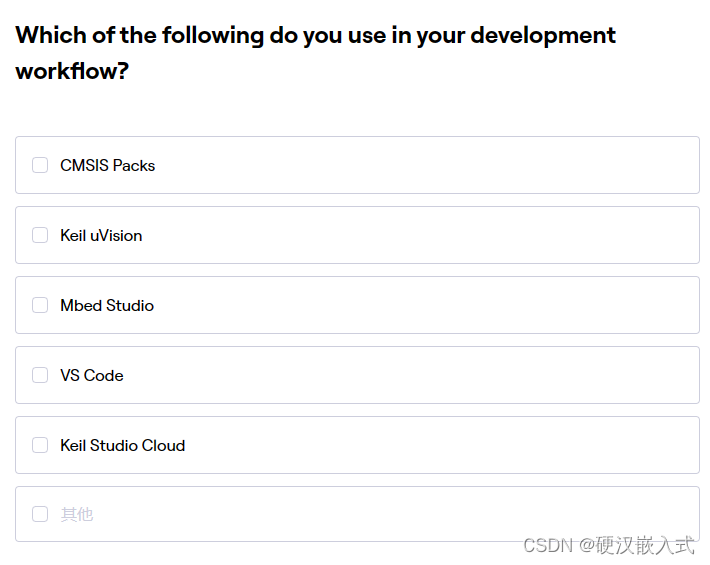Click the development workflow question heading
The width and height of the screenshot is (710, 565).
pyautogui.click(x=315, y=36)
